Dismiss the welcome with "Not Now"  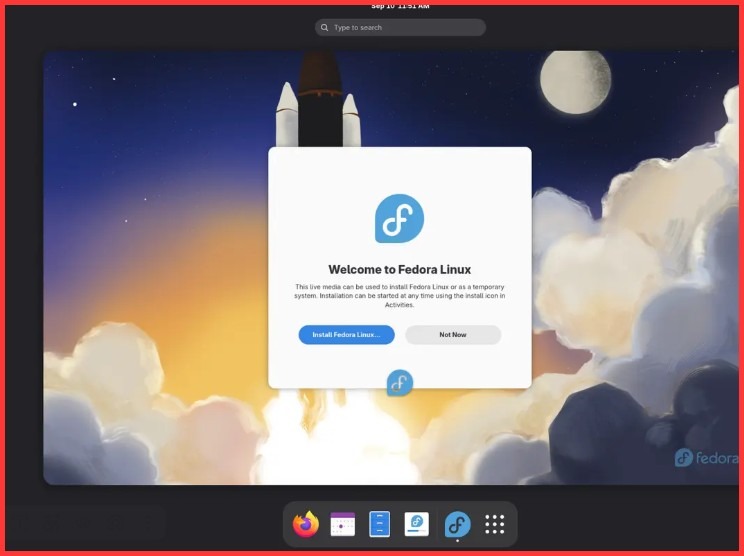[452, 335]
